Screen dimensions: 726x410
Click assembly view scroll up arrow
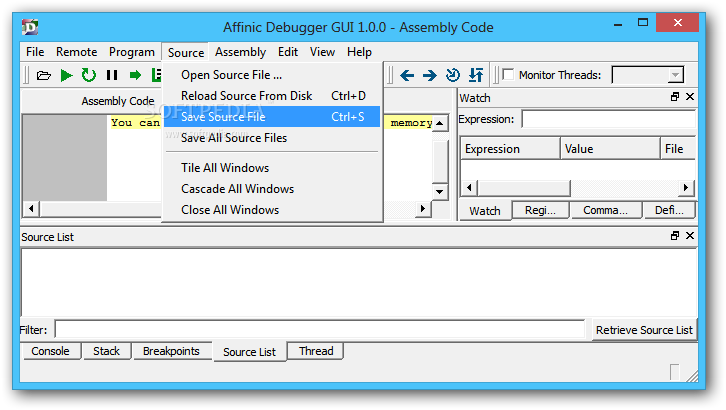440,123
